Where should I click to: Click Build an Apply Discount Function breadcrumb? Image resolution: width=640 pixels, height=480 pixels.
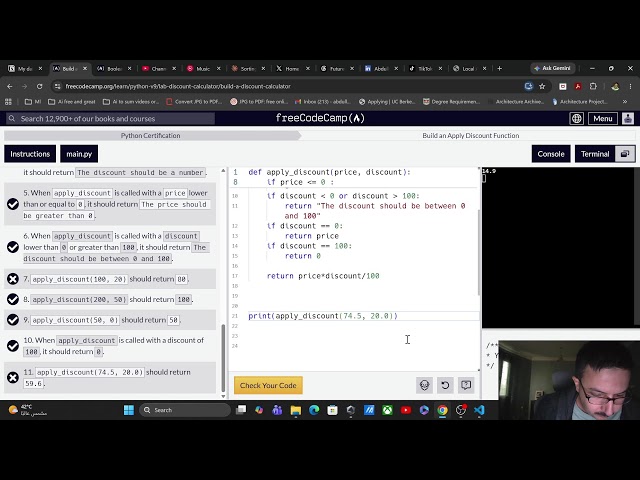coord(471,136)
